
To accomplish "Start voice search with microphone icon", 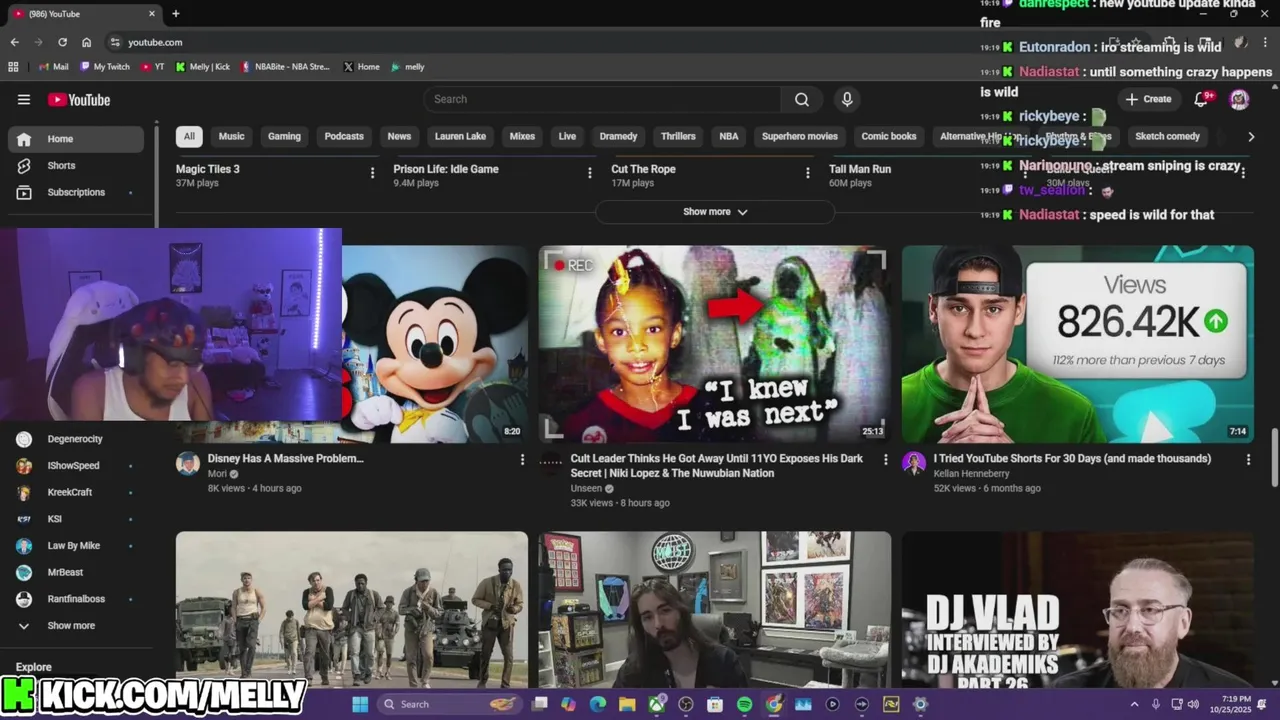I will coord(847,99).
